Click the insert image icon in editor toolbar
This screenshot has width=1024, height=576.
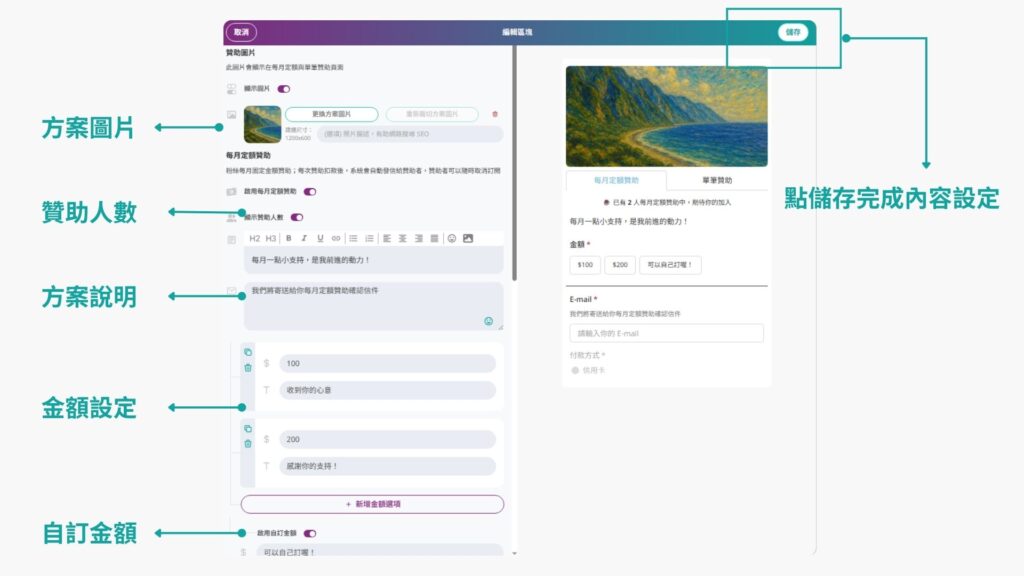tap(468, 238)
